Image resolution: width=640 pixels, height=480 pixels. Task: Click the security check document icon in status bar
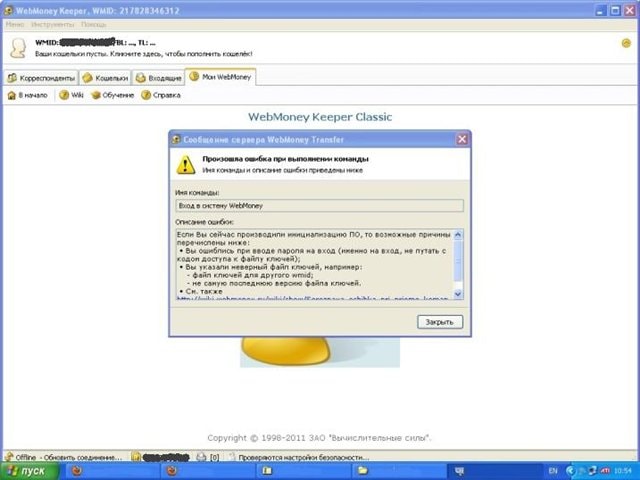point(232,457)
